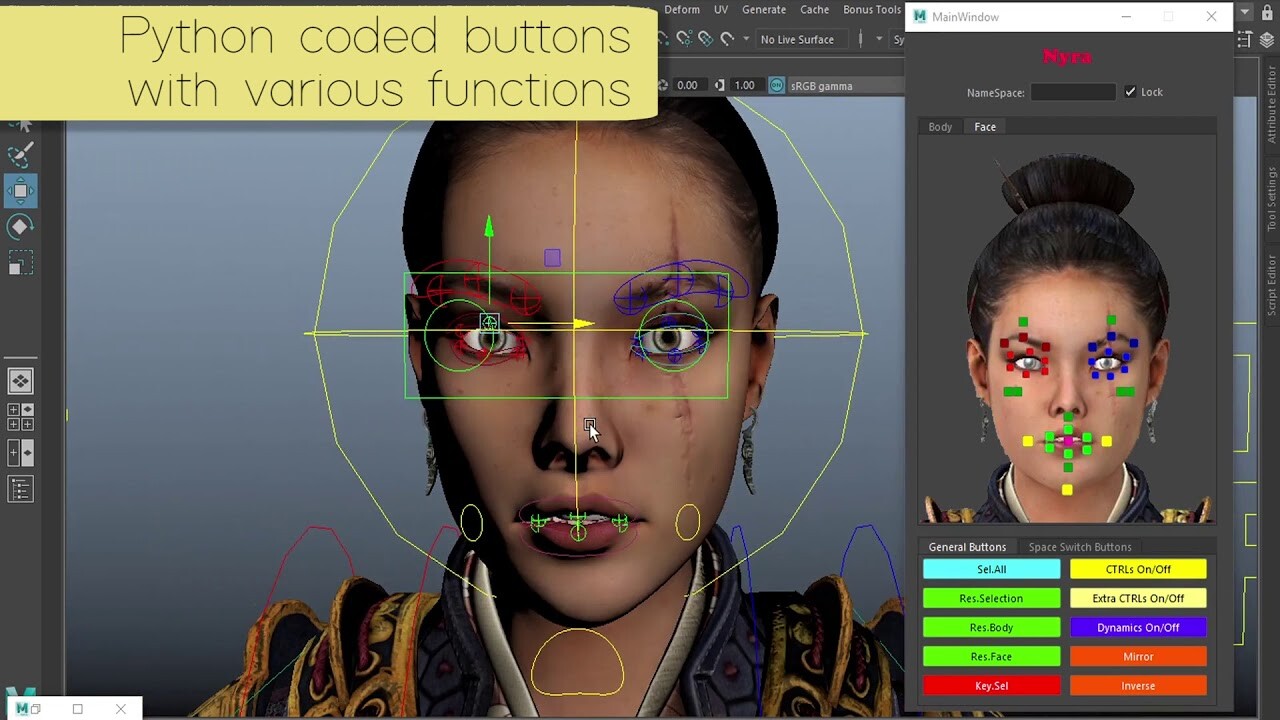
Task: Open the Bonus Tools menu
Action: 870,10
